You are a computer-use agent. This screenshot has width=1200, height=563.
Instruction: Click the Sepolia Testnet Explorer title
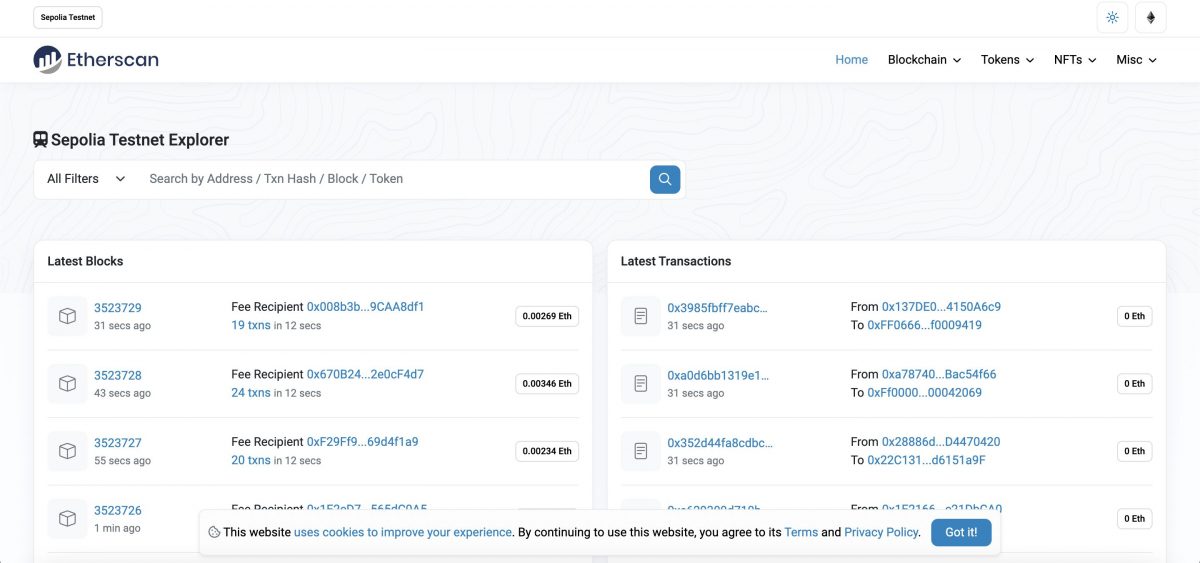140,140
